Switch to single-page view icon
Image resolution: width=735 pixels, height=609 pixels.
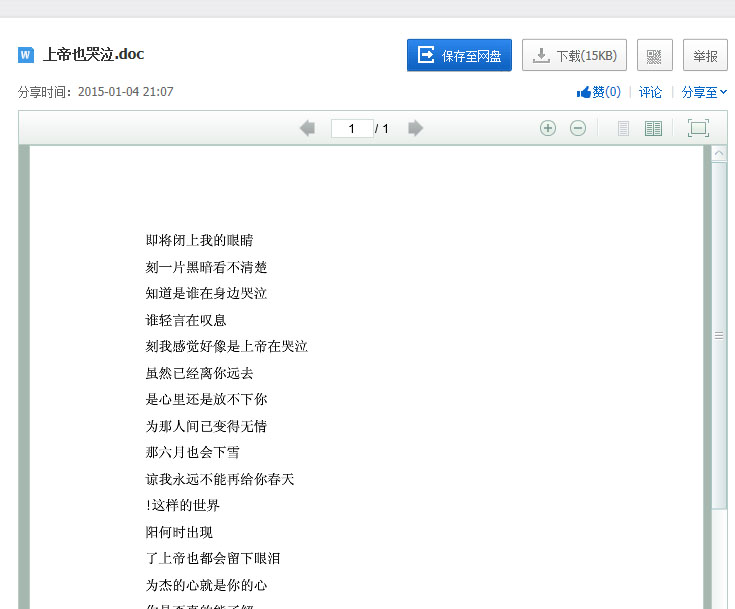[623, 128]
